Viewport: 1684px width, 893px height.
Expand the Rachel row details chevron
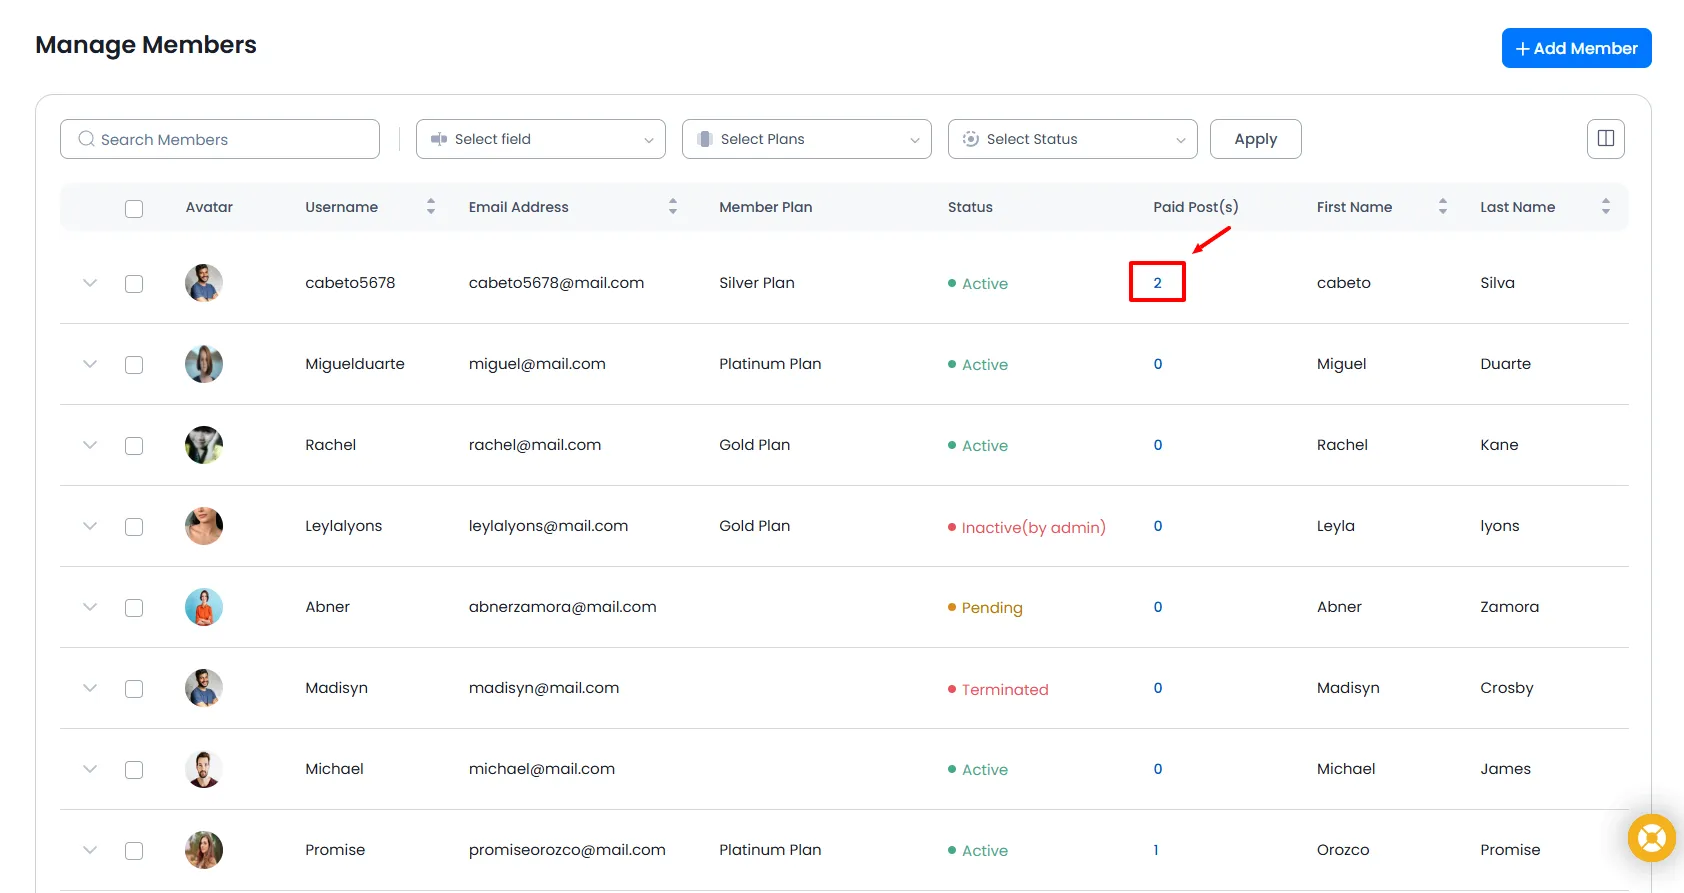(90, 445)
